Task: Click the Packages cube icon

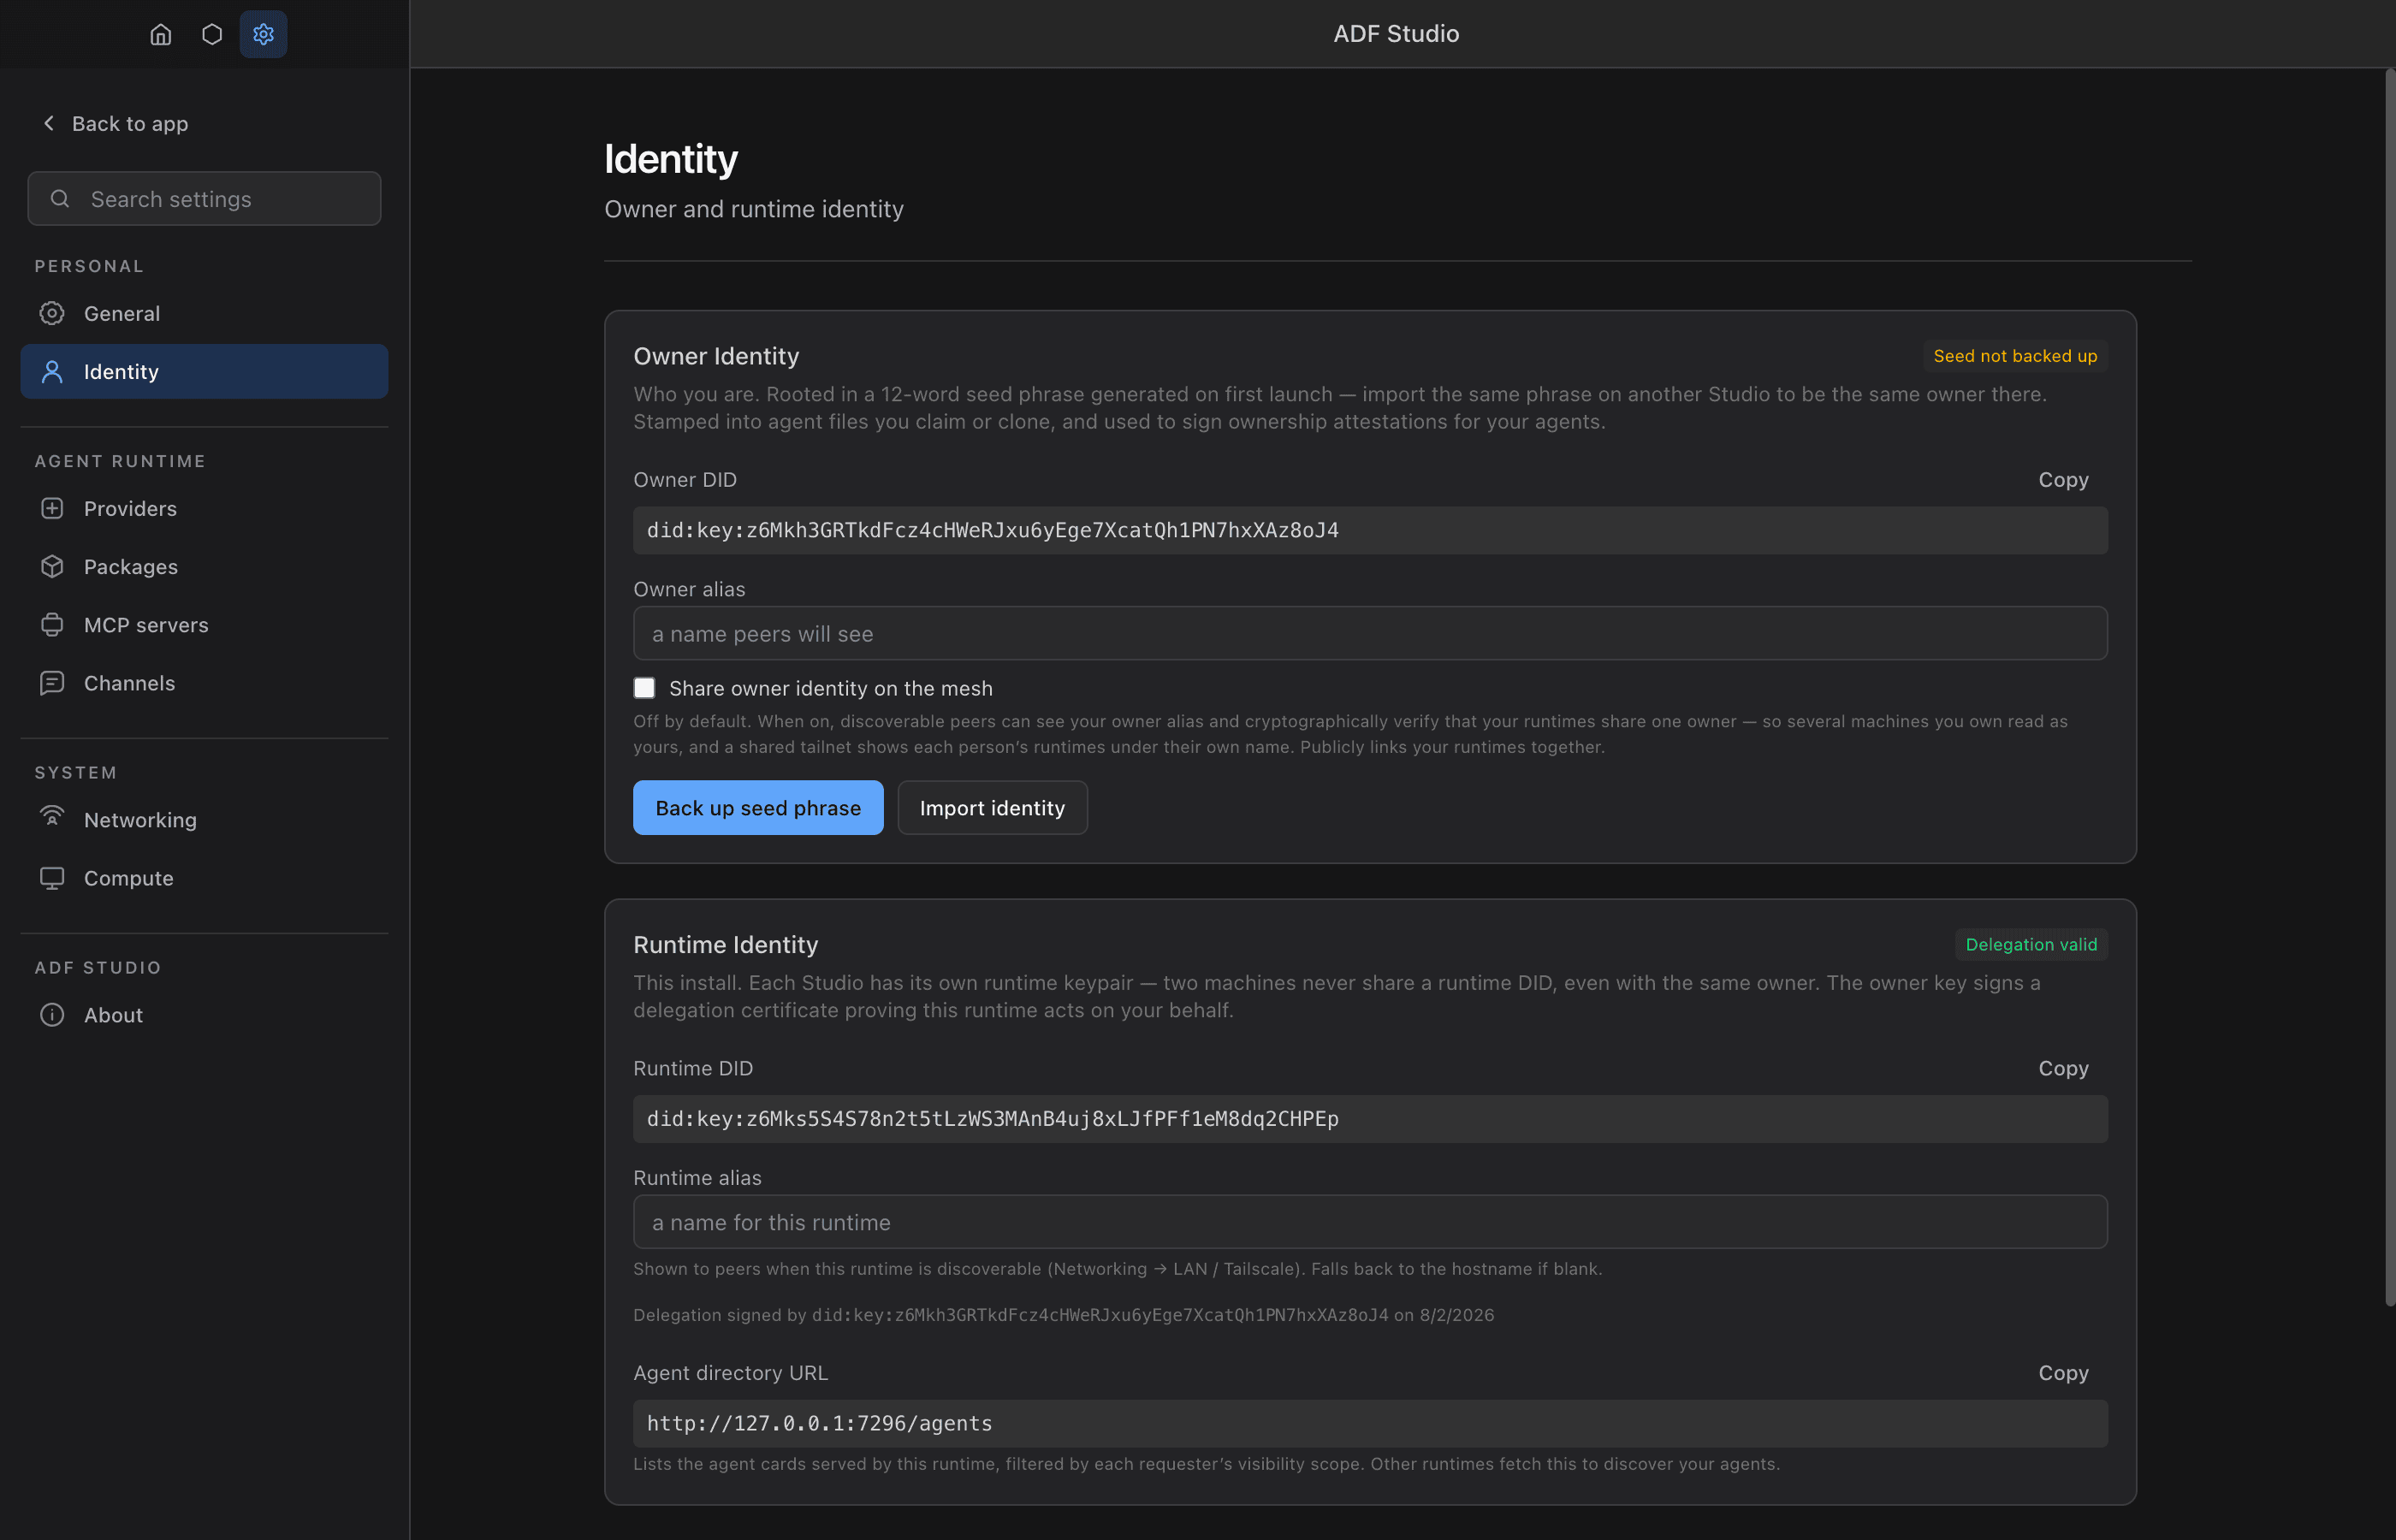Action: pos(52,567)
